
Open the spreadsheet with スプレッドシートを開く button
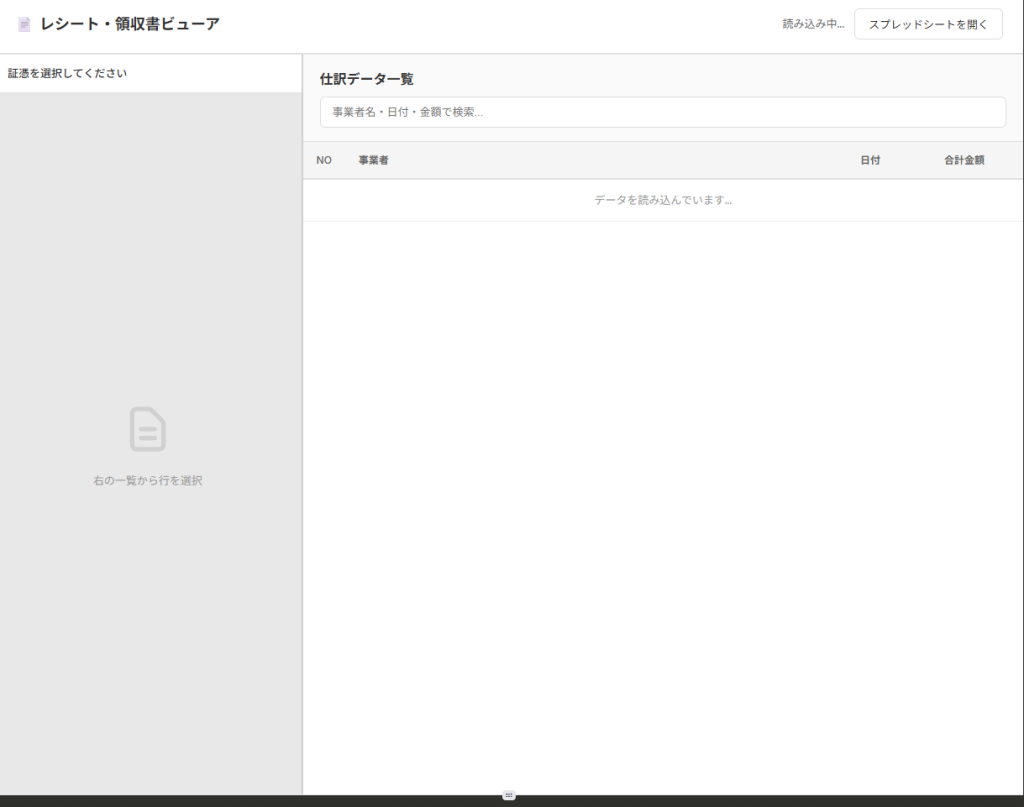click(928, 24)
